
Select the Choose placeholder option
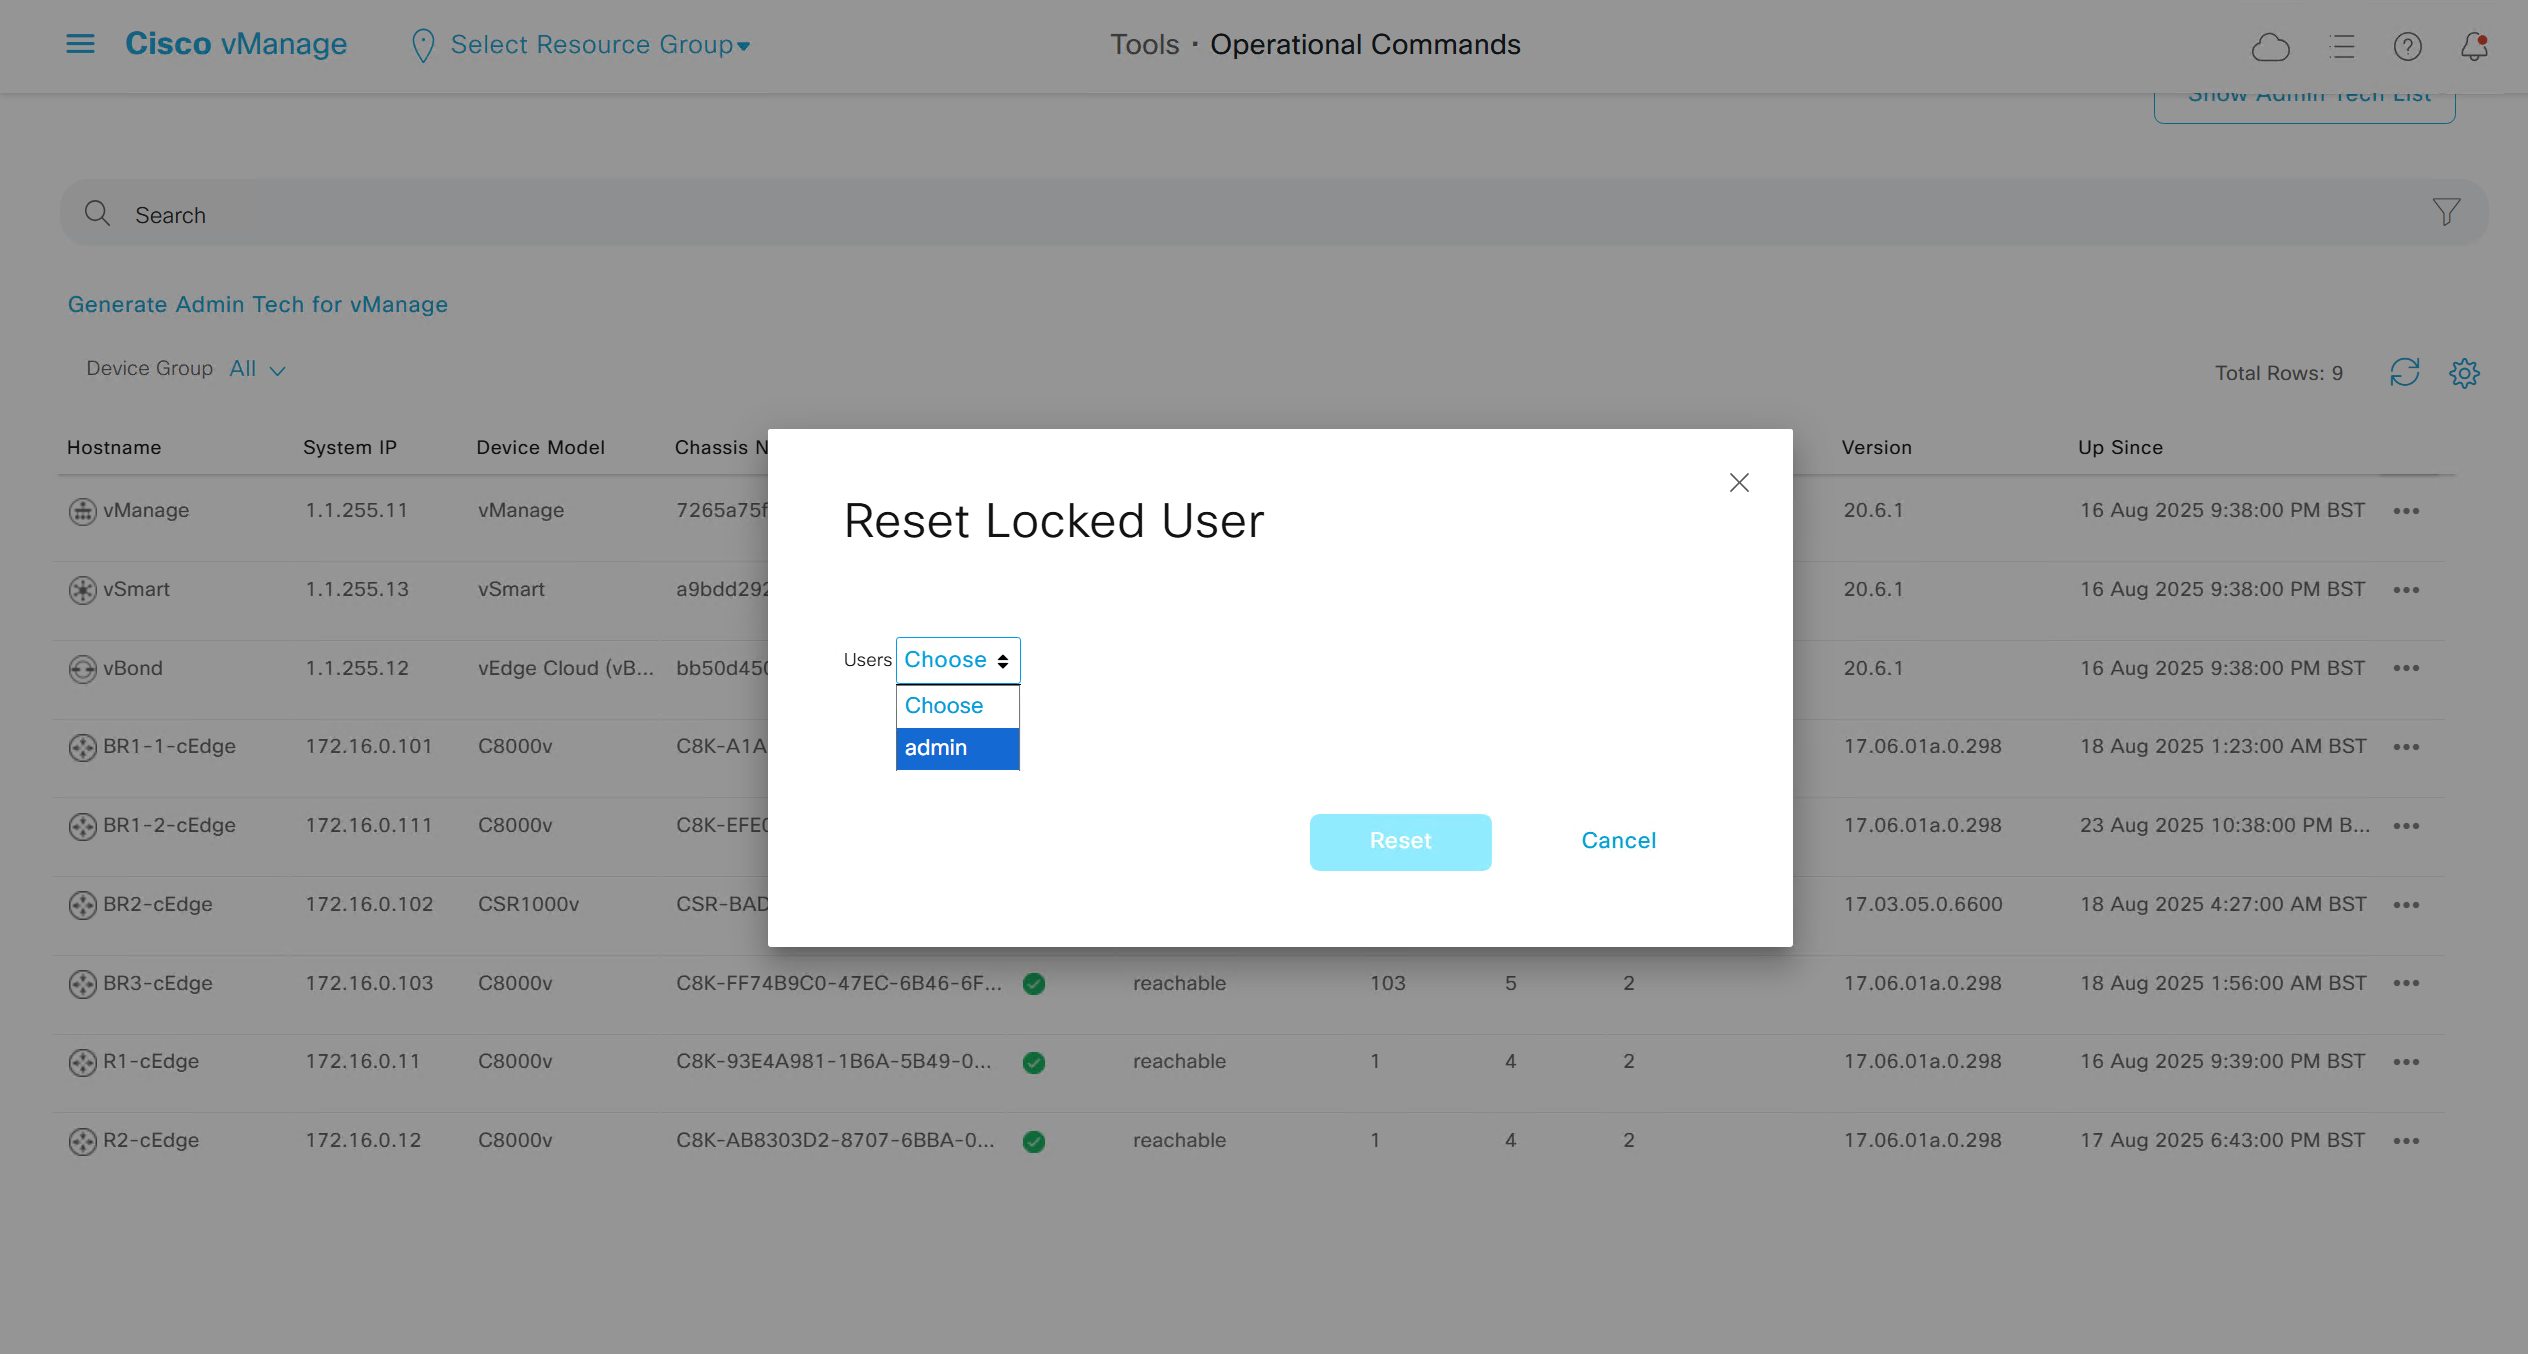957,706
